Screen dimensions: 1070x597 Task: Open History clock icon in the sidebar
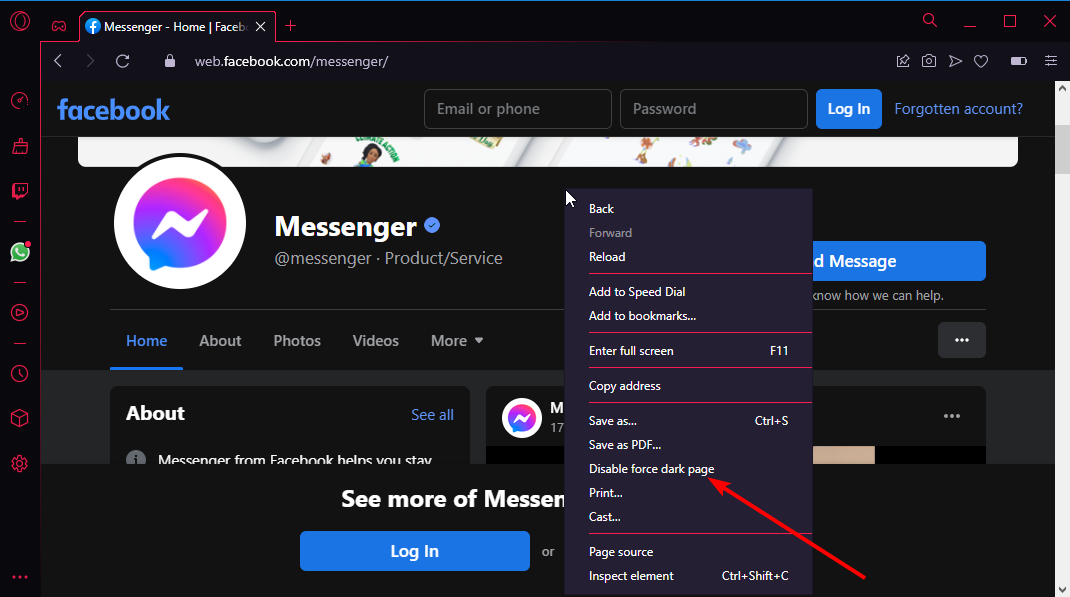coord(20,373)
